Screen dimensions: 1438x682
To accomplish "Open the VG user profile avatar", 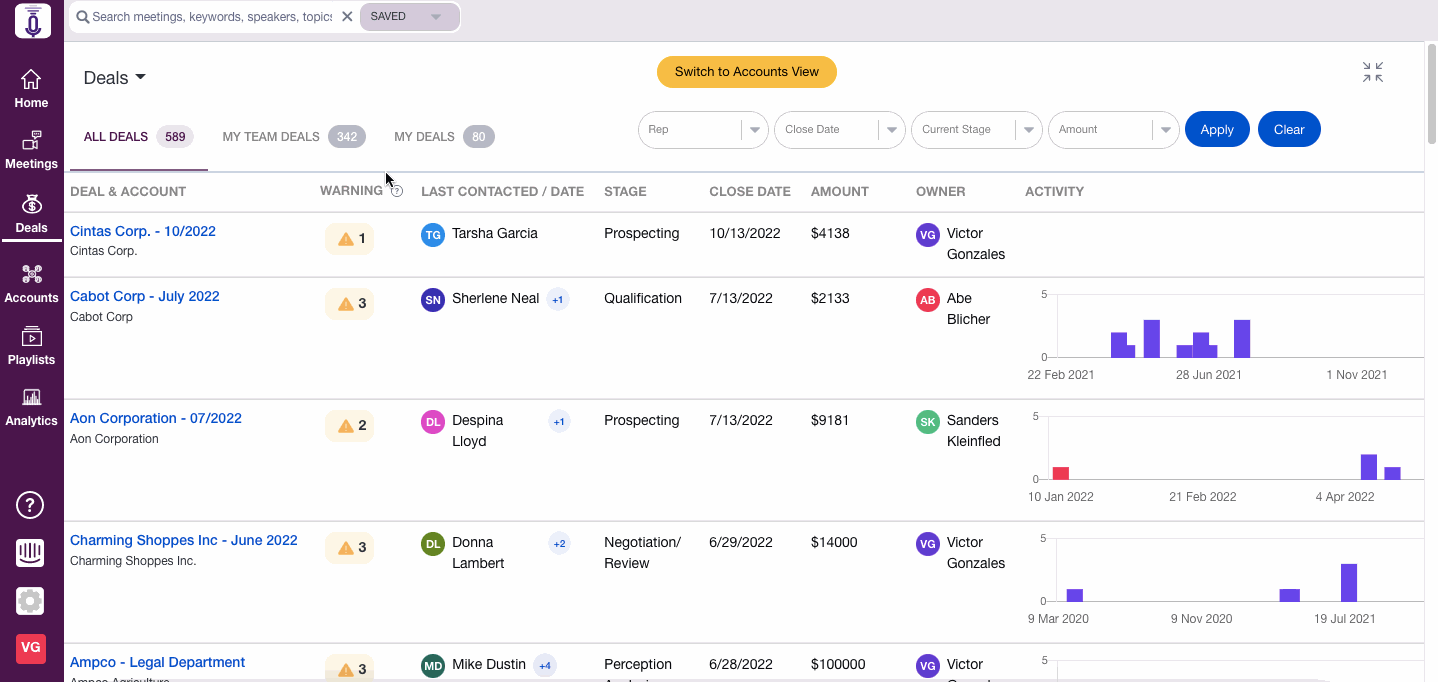I will coord(30,647).
